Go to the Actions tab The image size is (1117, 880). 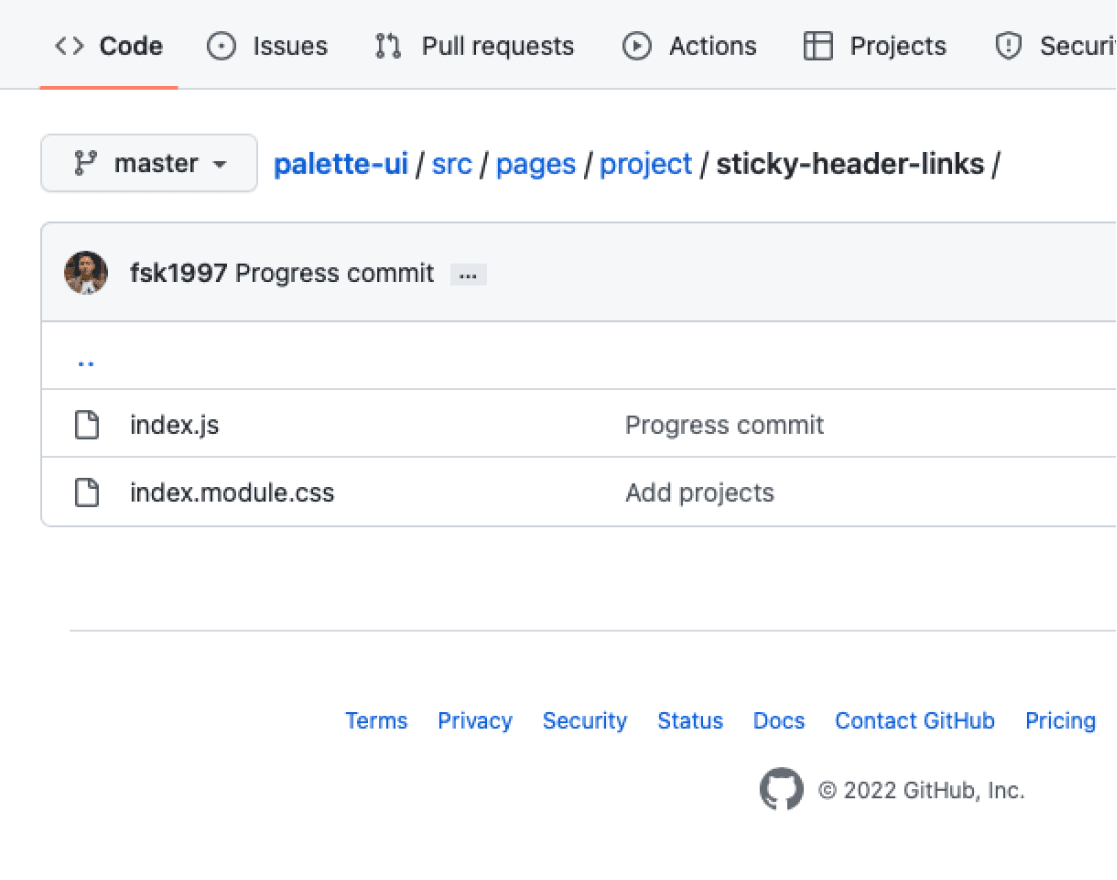689,46
